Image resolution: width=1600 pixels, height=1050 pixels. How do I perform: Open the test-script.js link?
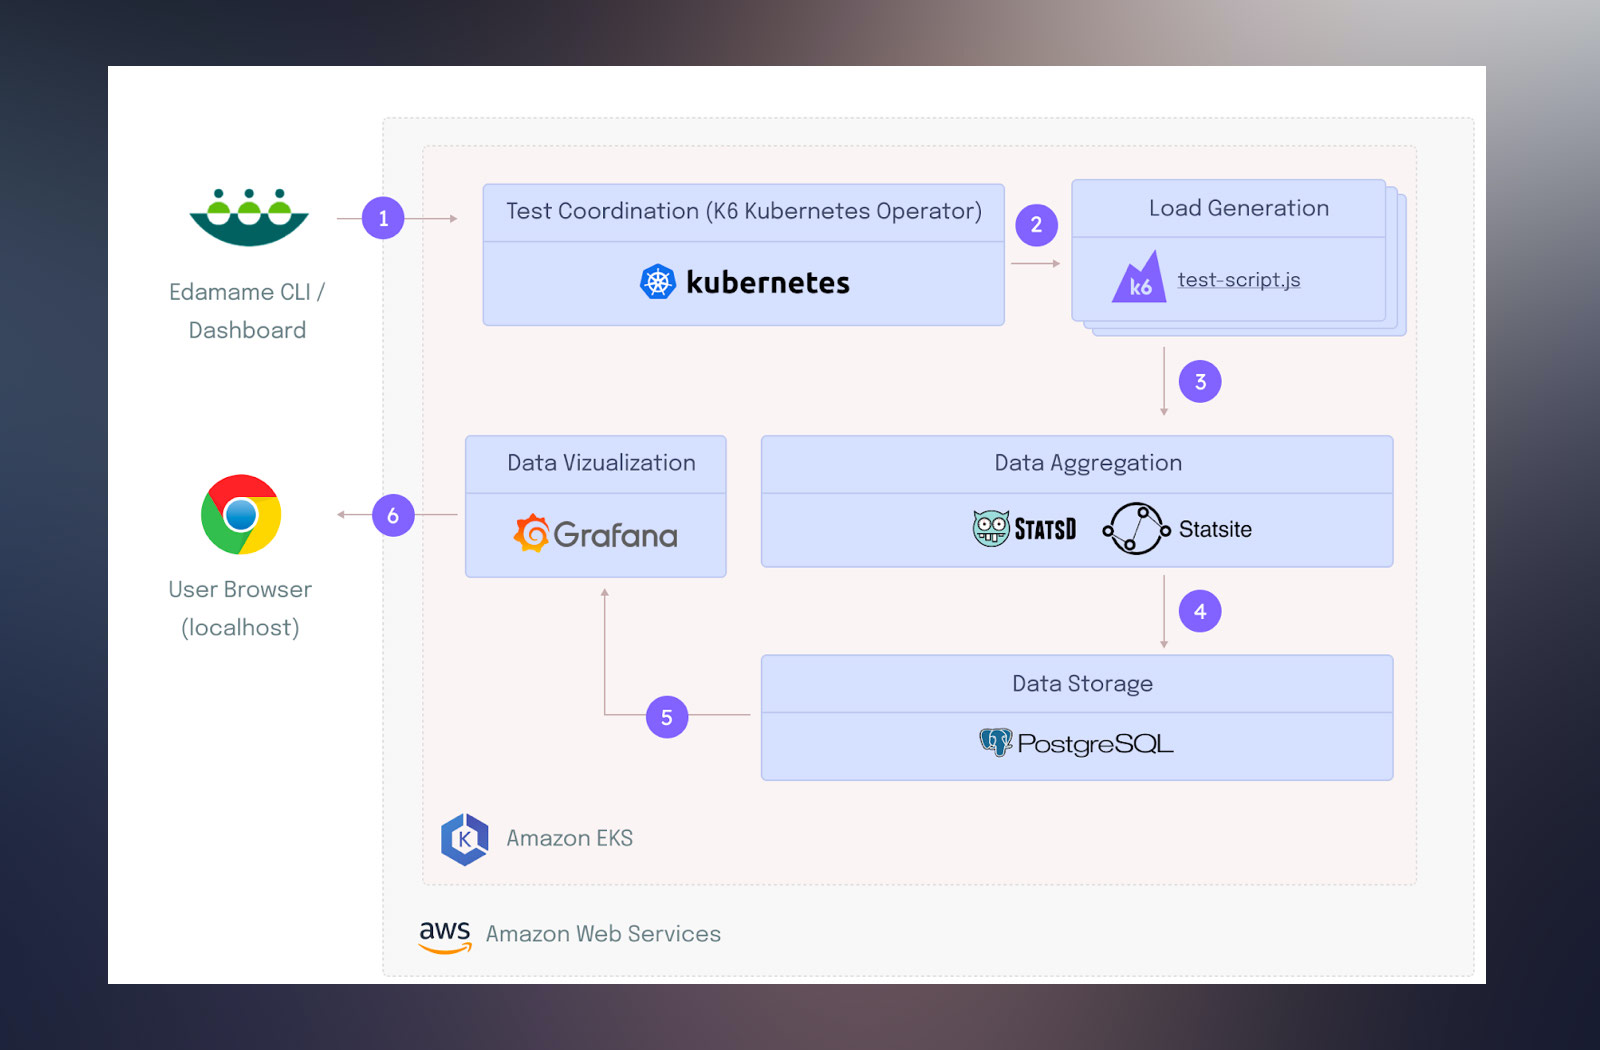pyautogui.click(x=1239, y=280)
